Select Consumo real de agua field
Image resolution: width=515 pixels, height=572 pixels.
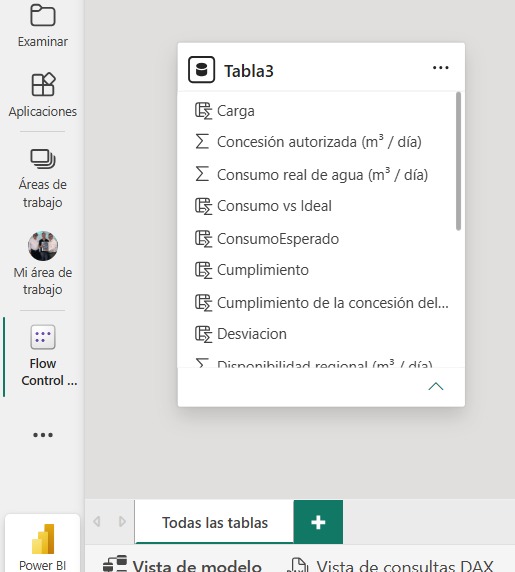point(321,174)
